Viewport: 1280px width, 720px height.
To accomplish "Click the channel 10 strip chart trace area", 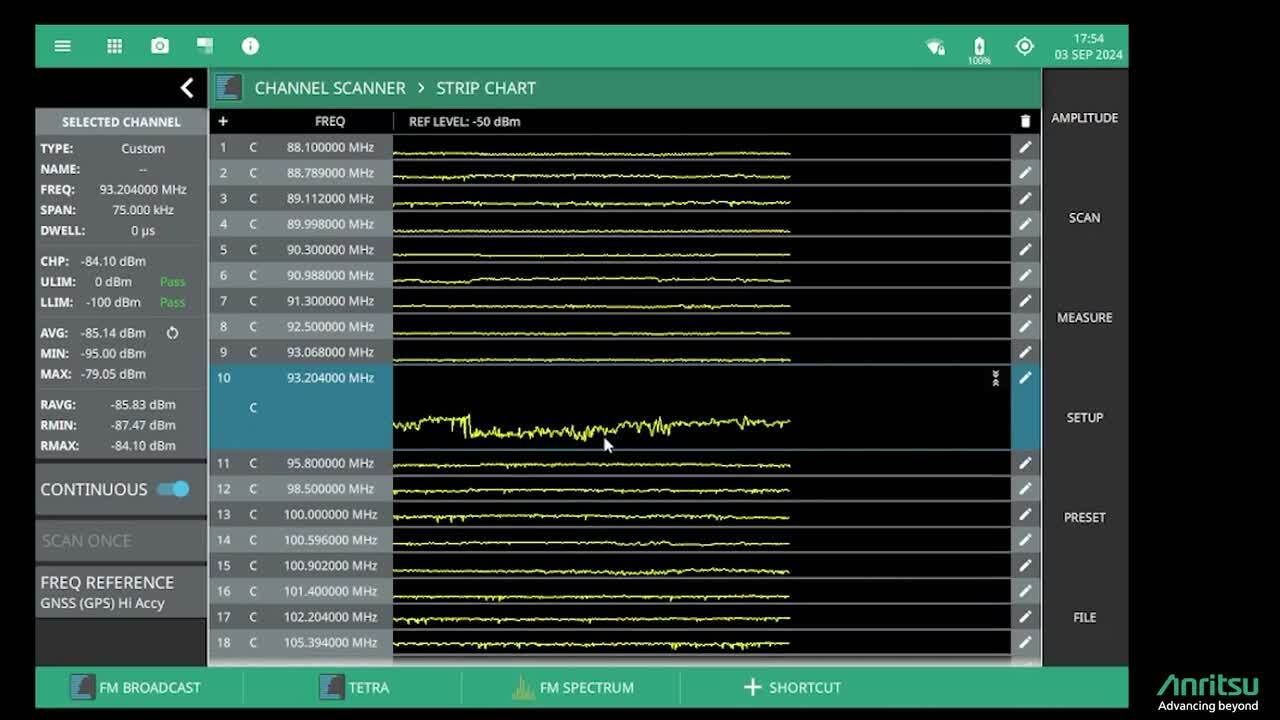I will [701, 408].
